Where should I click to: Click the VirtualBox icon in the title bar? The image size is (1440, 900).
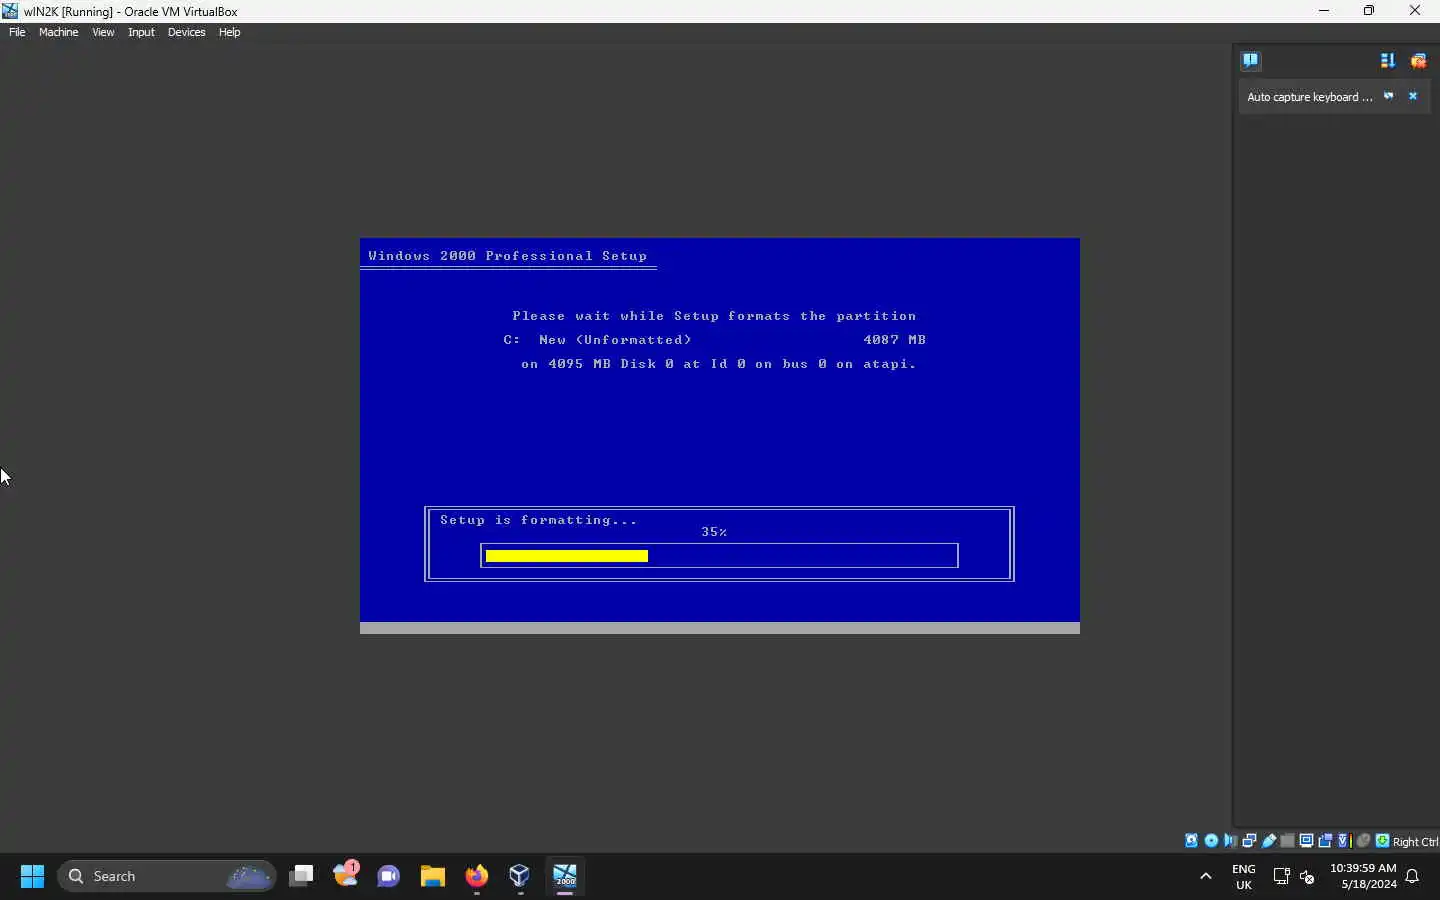point(10,11)
